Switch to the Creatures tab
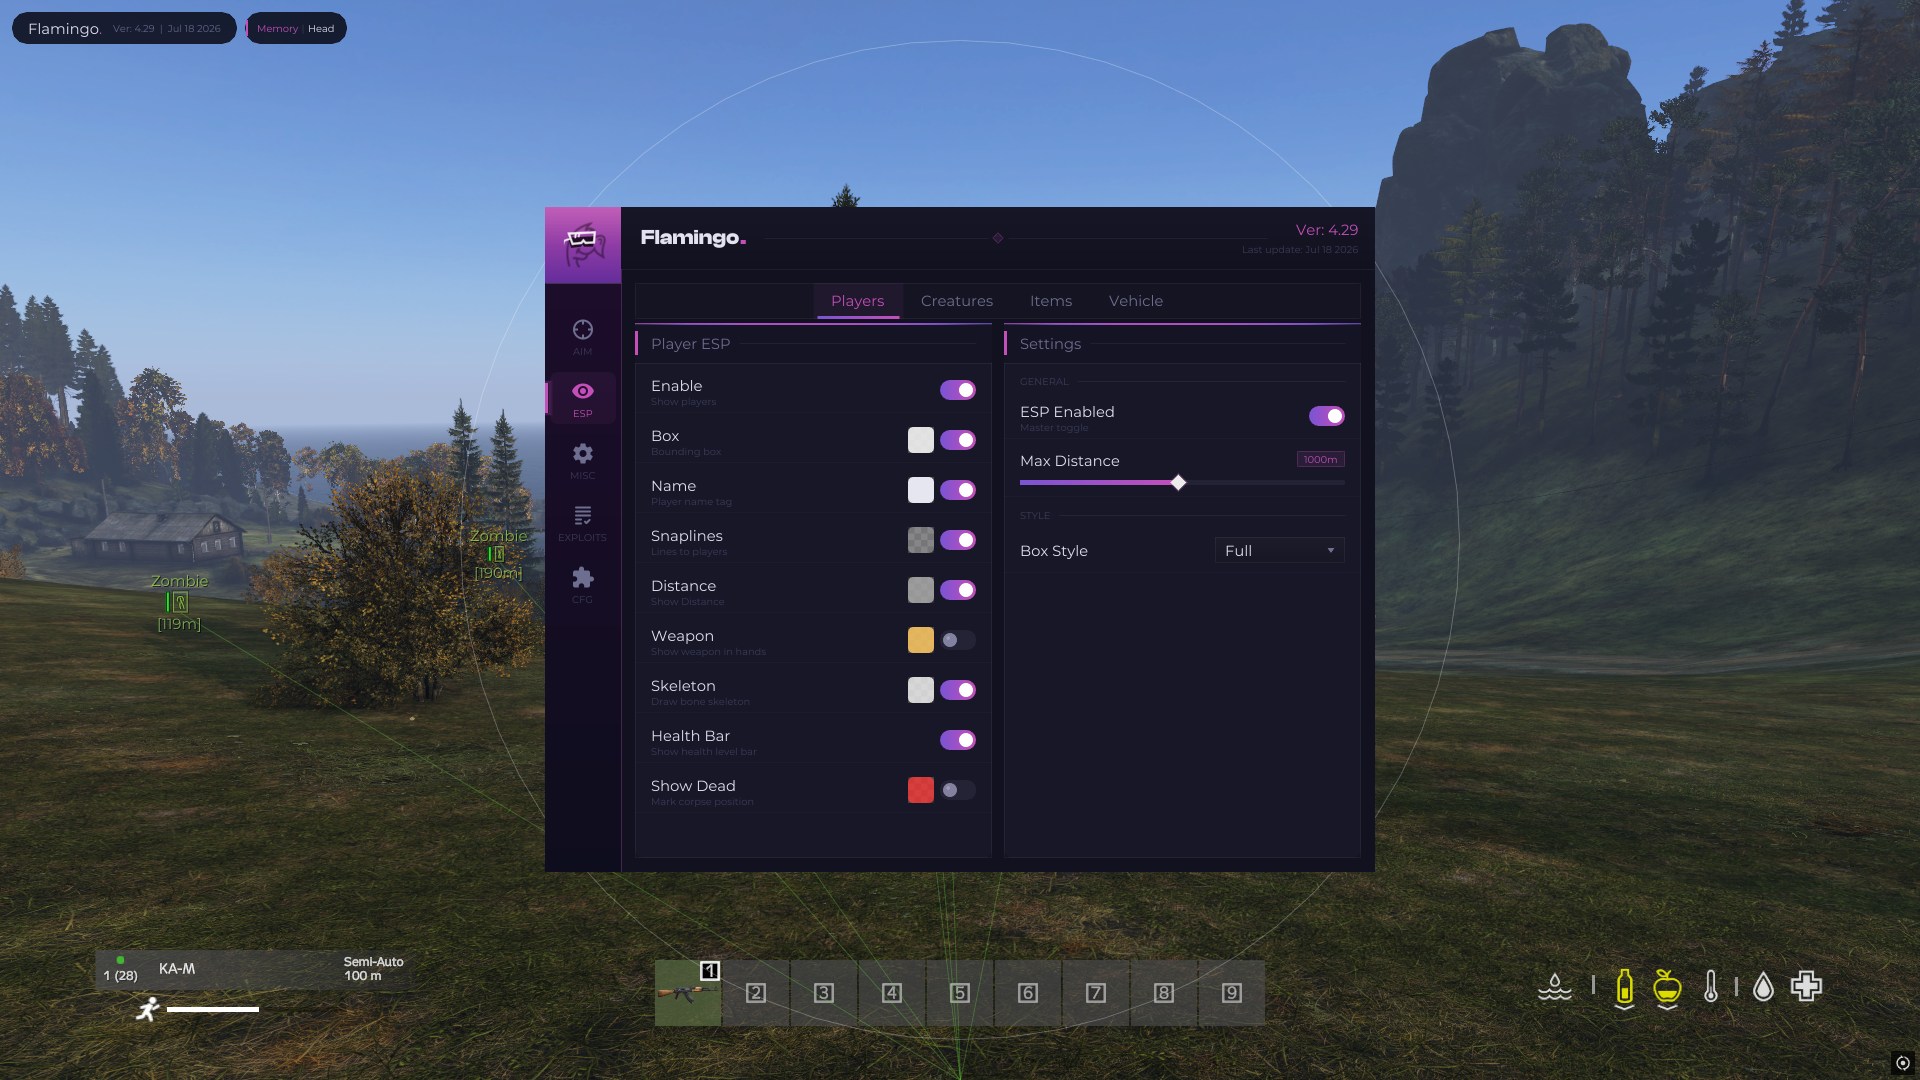The image size is (1920, 1080). click(x=957, y=301)
